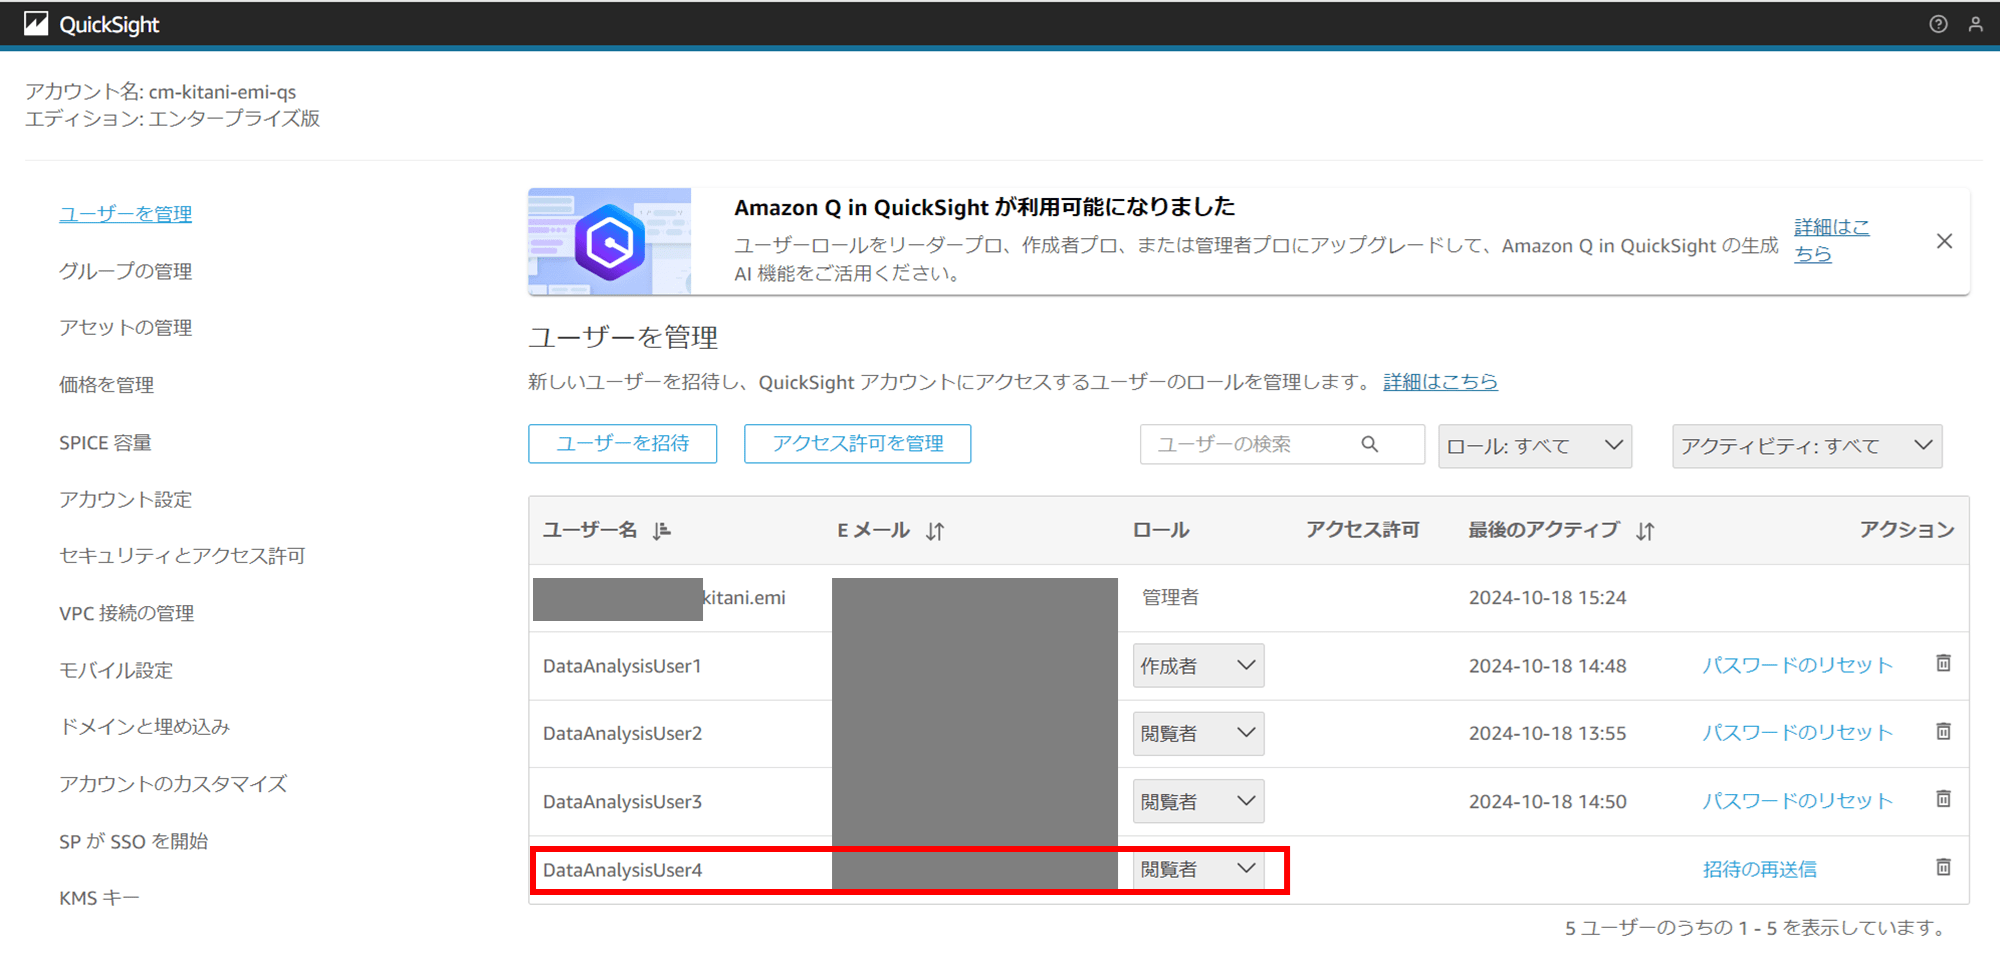Open 価格を管理 in sidebar
Viewport: 2000px width, 959px height.
click(106, 385)
